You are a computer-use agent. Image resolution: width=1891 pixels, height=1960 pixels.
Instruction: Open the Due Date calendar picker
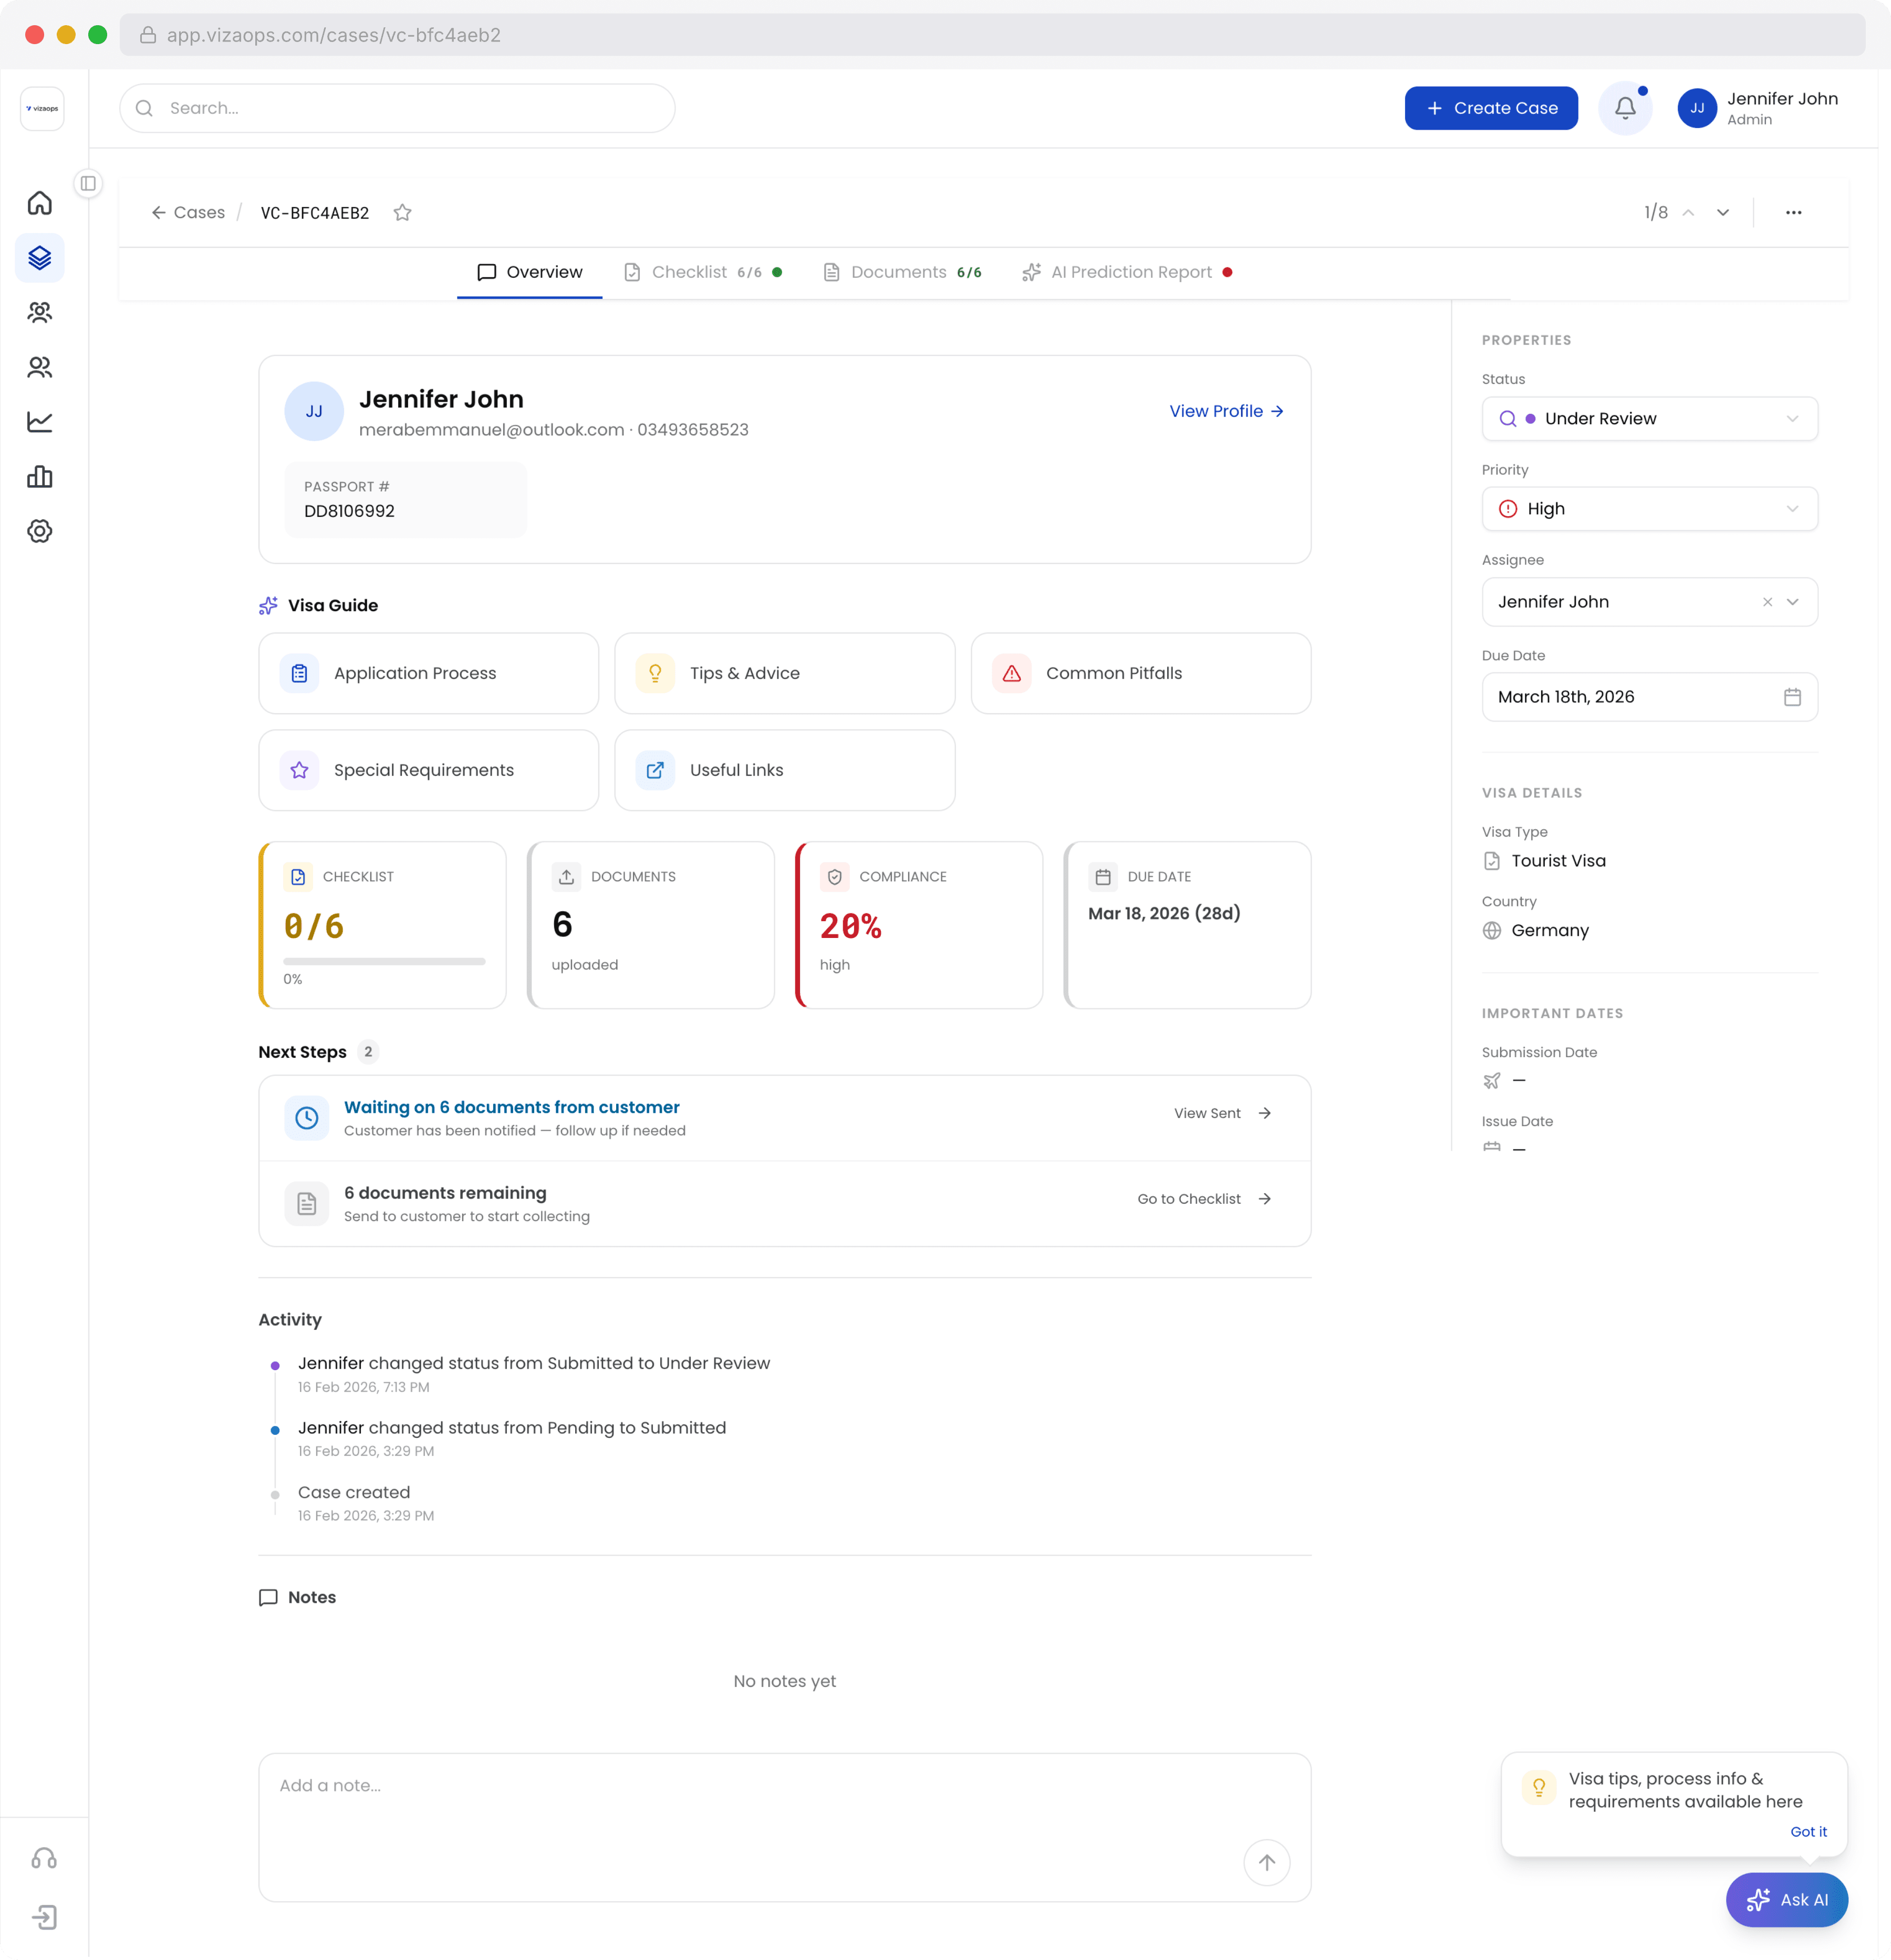tap(1793, 697)
